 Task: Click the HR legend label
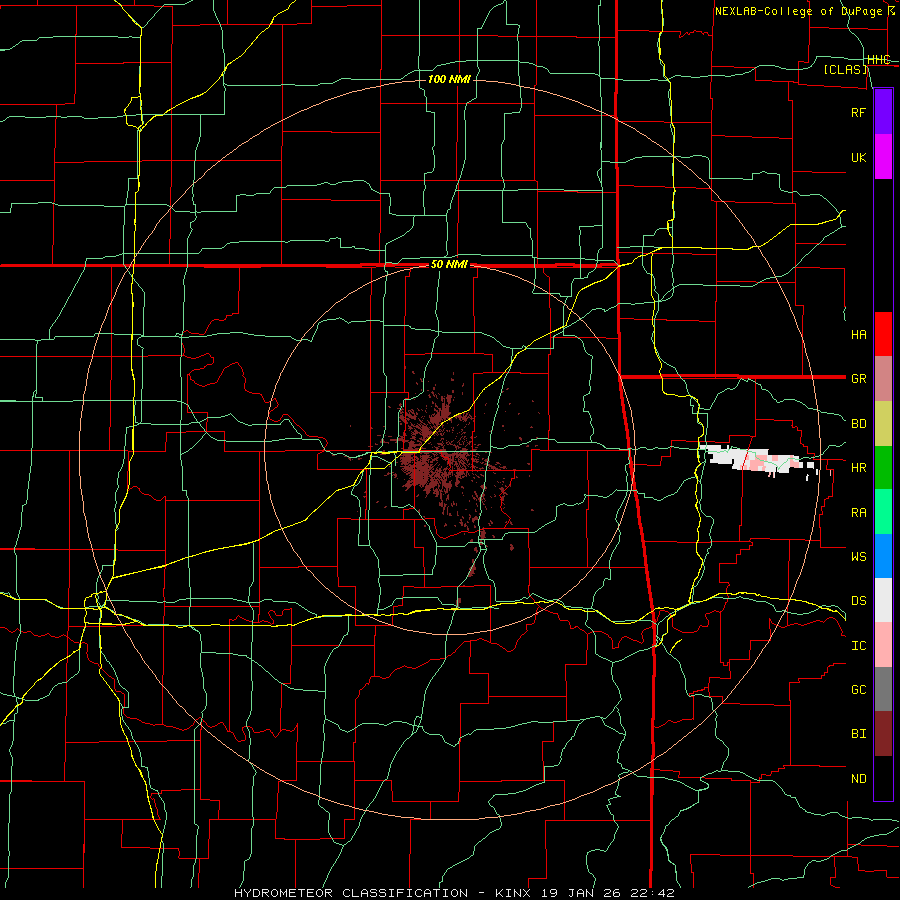point(858,468)
